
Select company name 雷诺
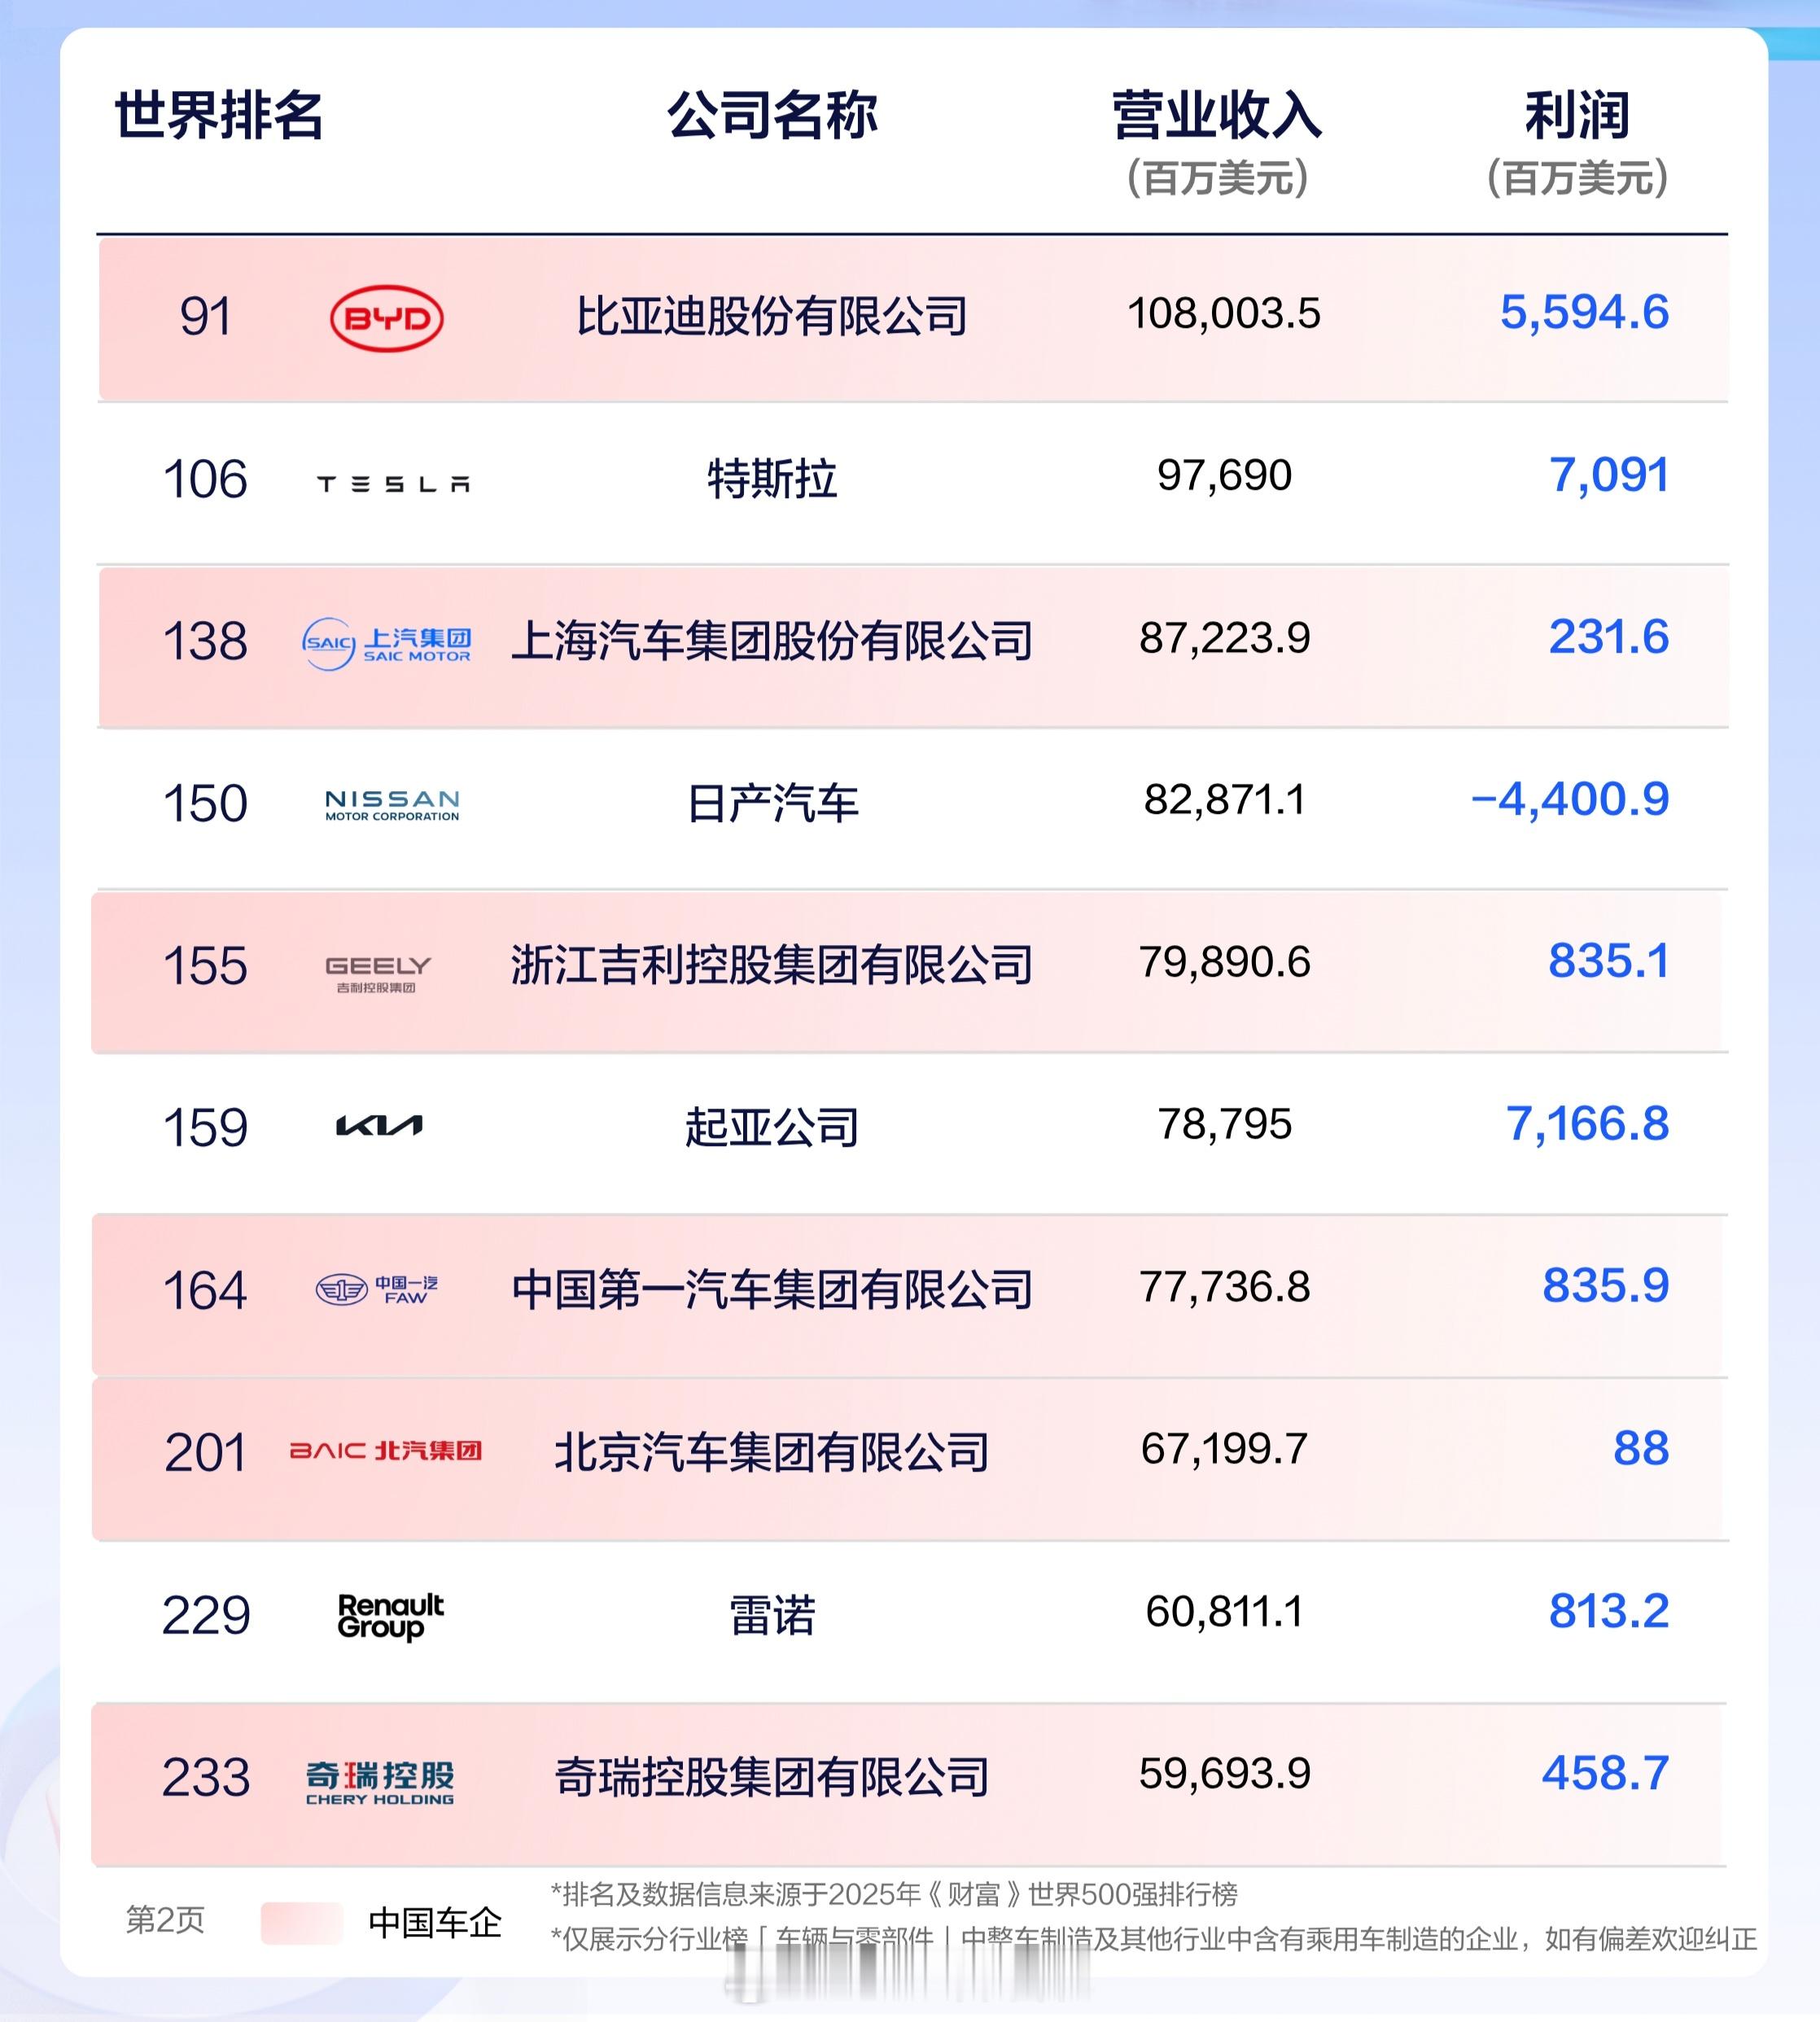pos(772,1615)
